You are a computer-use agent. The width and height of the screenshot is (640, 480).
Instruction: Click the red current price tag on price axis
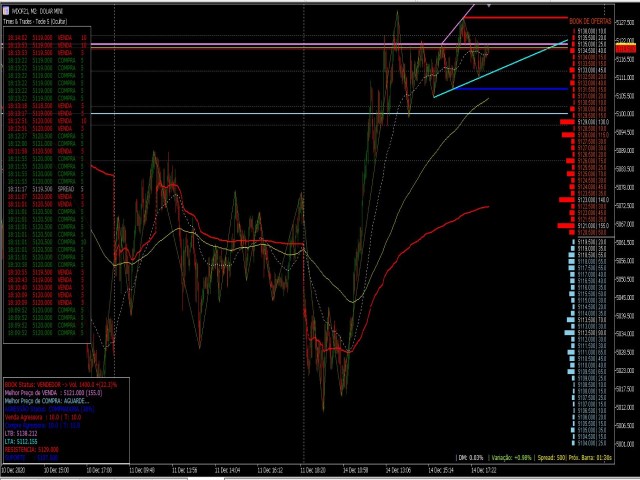tap(626, 49)
